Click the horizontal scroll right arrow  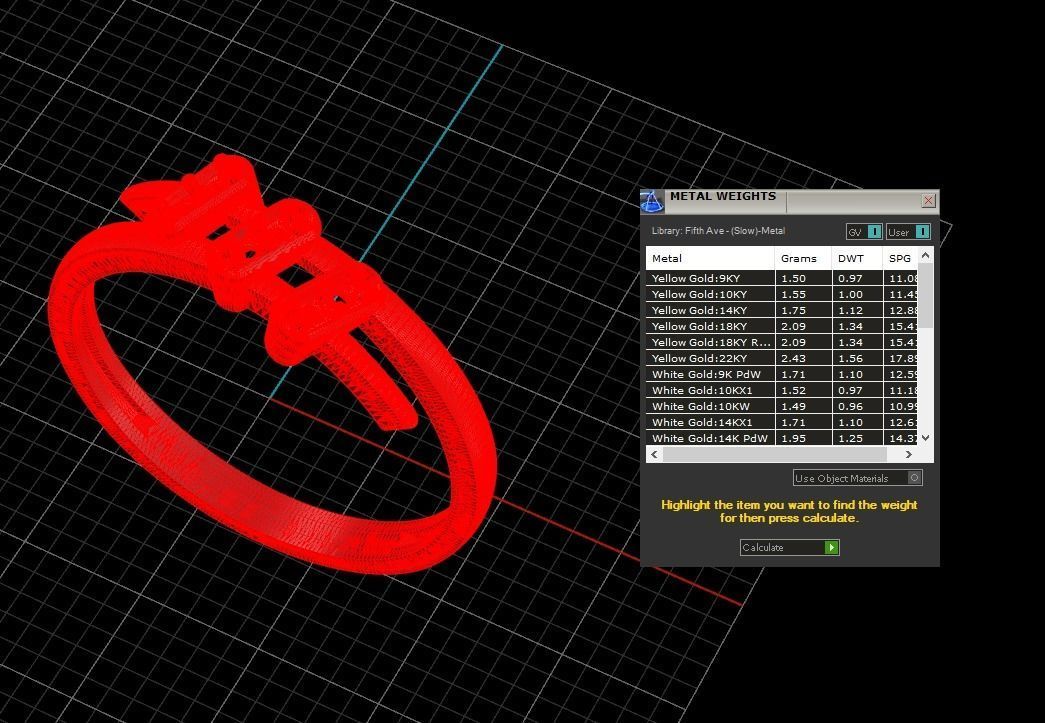(x=908, y=454)
